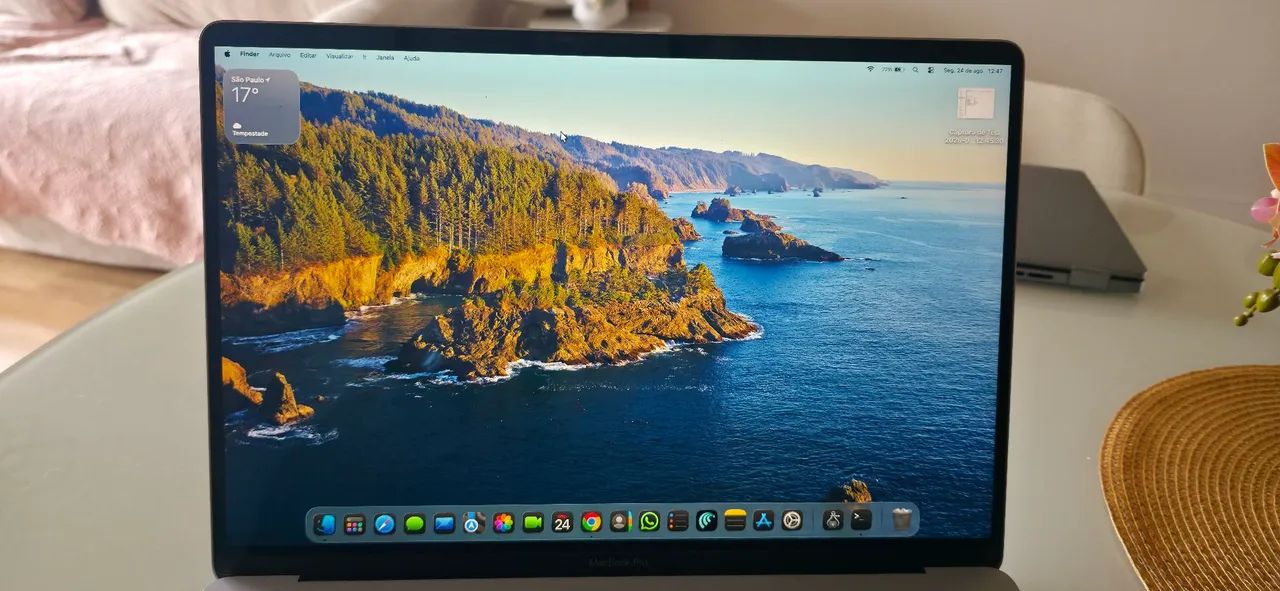
Task: Click the date and time in menu bar
Action: pos(973,71)
